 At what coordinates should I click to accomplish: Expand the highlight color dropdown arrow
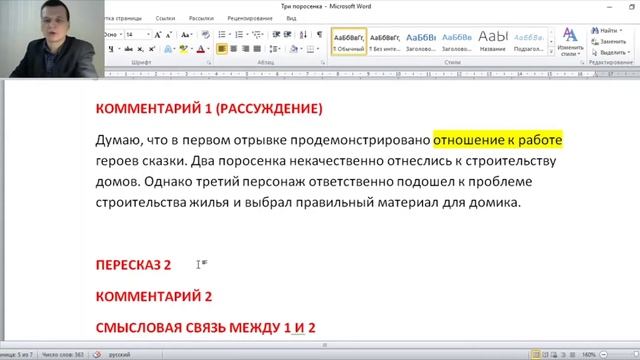click(191, 49)
